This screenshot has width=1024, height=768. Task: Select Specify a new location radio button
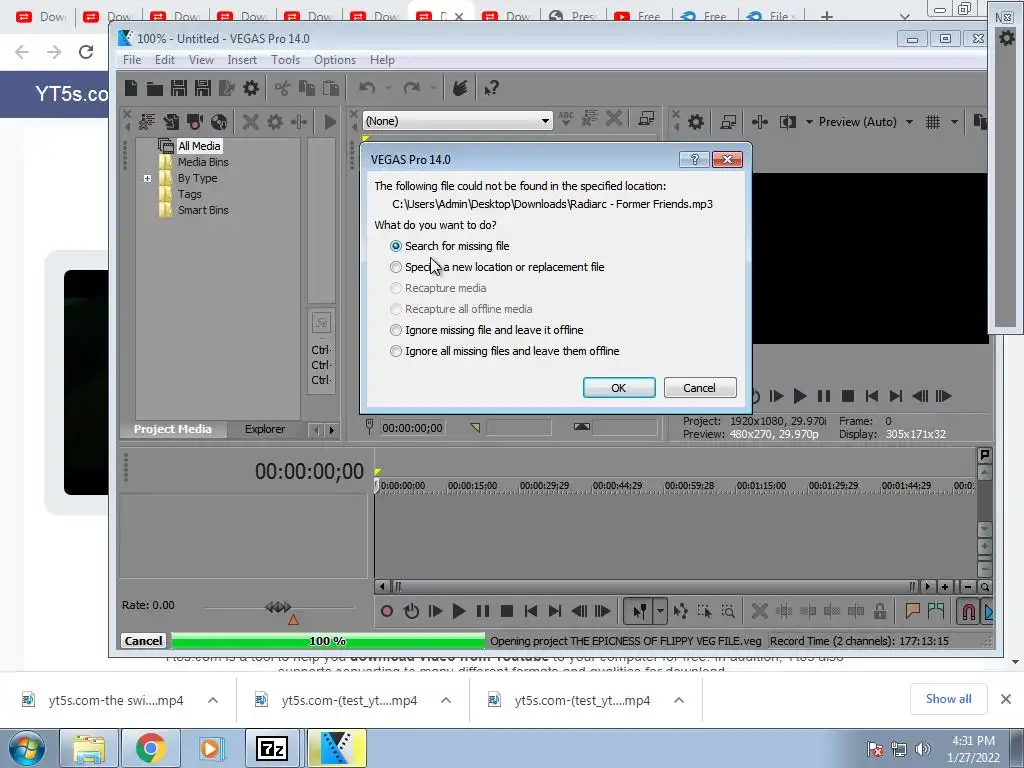(x=396, y=267)
